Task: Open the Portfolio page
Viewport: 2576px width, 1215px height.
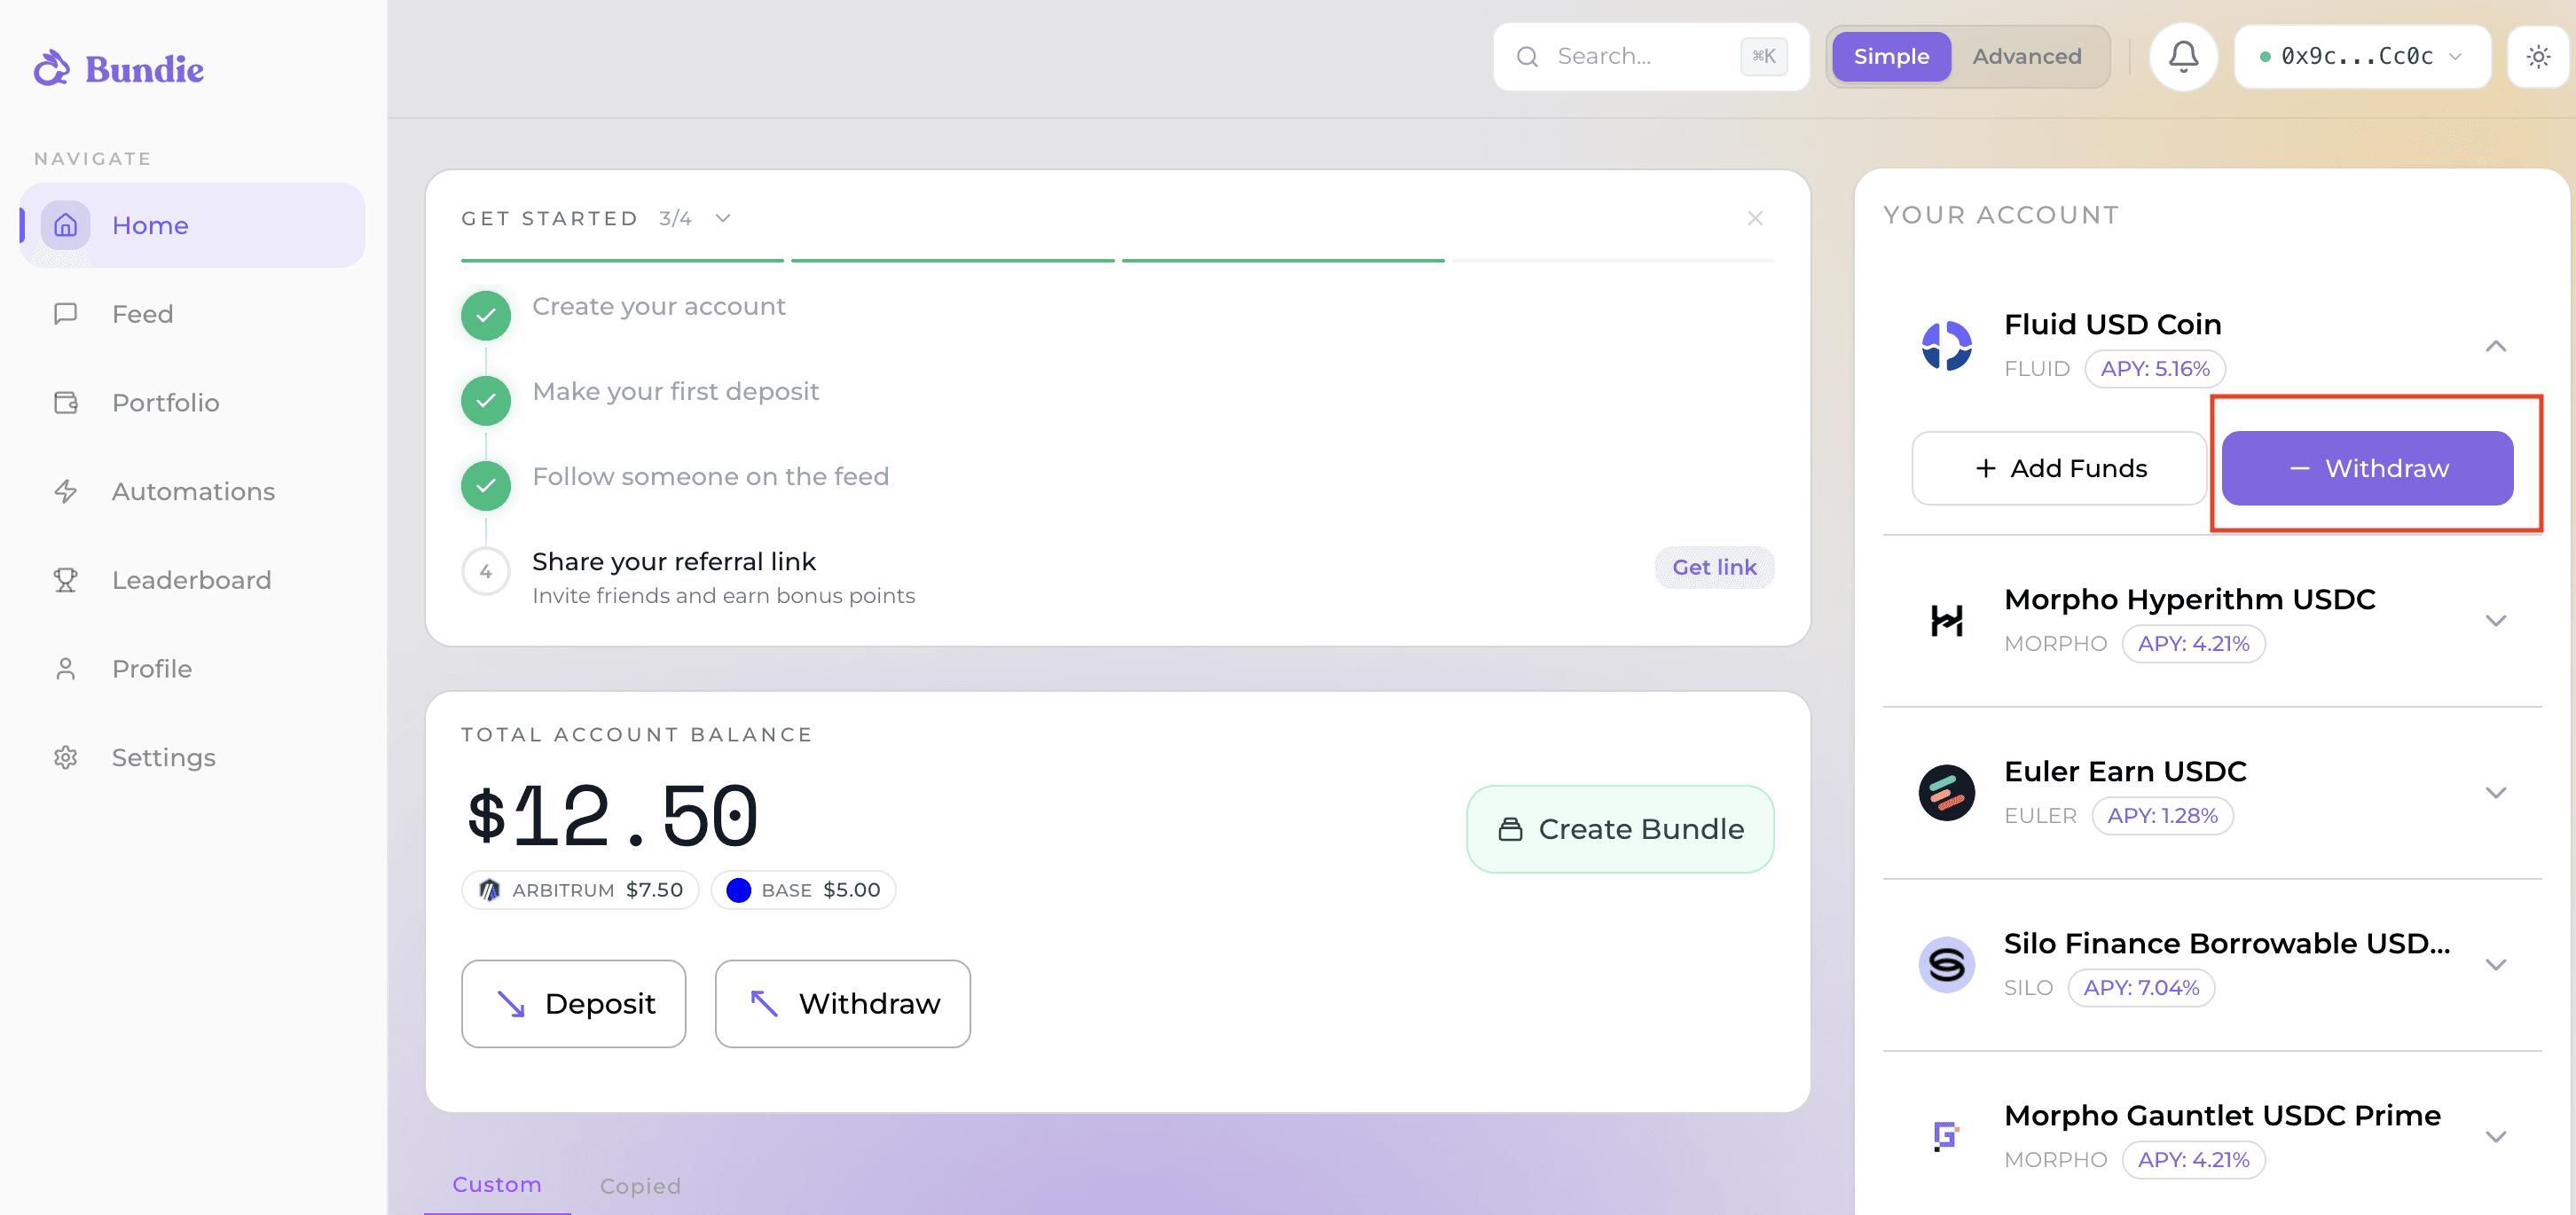Action: (193, 403)
